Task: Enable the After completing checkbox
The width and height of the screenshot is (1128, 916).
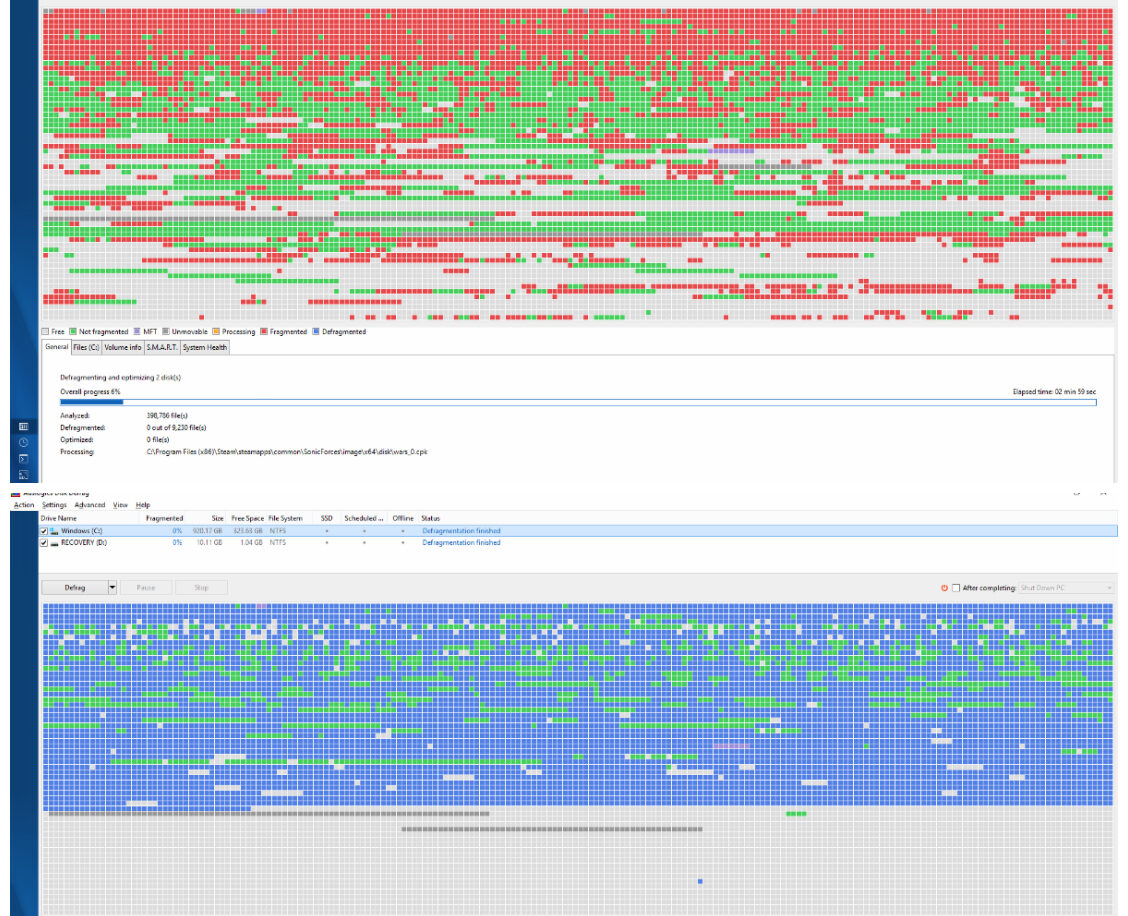Action: pyautogui.click(x=956, y=588)
